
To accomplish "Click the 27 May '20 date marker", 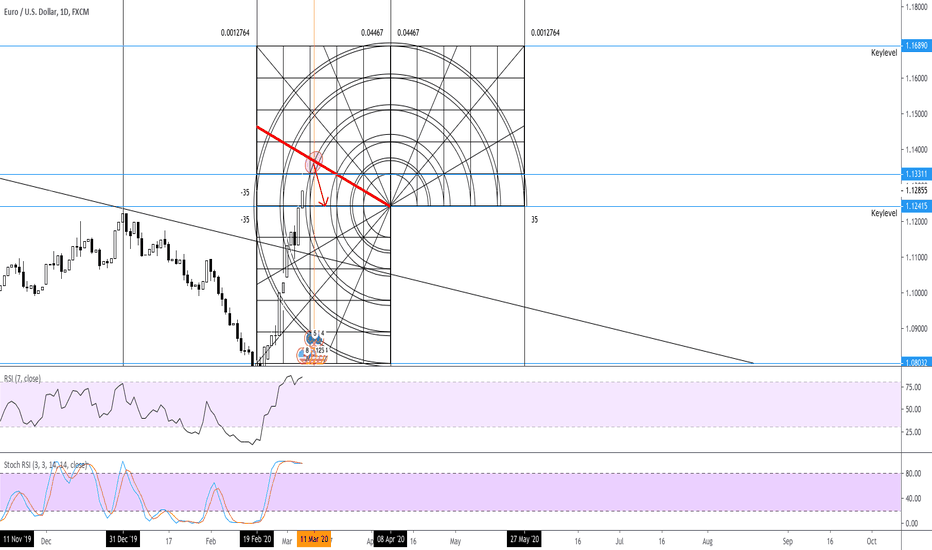I will tap(524, 539).
